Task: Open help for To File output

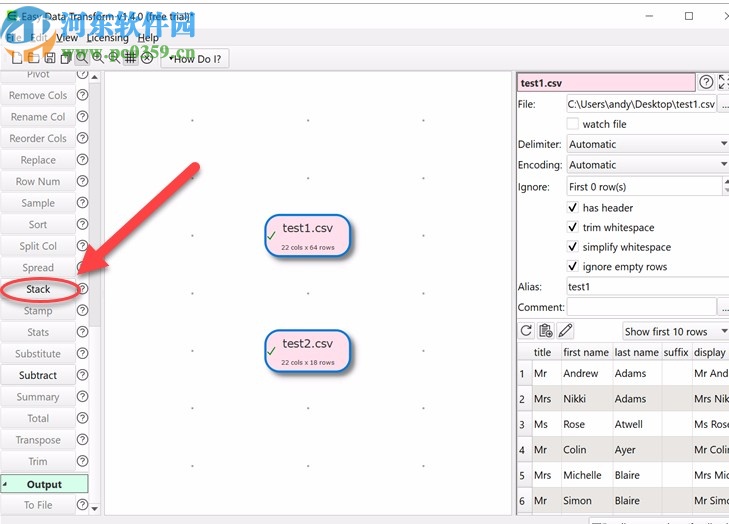Action: 82,504
